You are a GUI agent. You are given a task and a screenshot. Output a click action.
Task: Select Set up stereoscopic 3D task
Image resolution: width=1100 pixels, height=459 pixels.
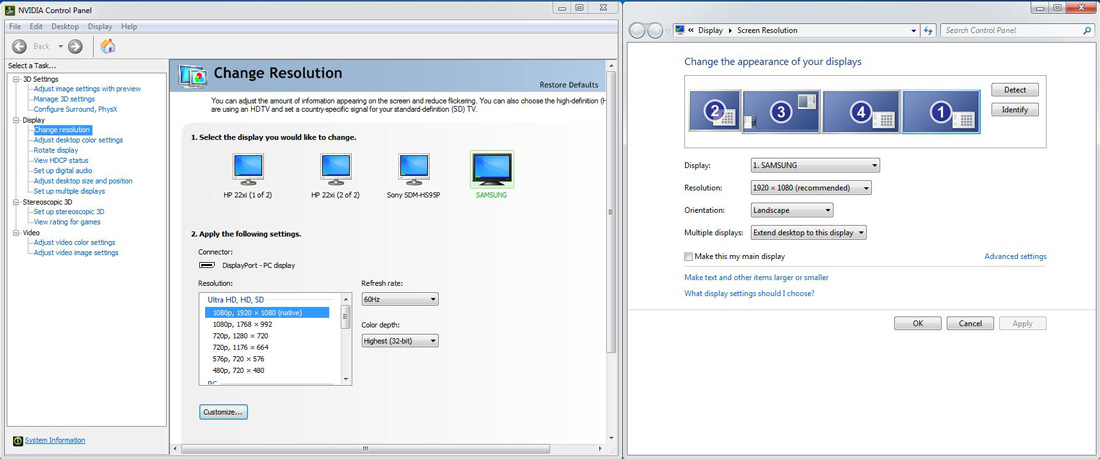(69, 211)
